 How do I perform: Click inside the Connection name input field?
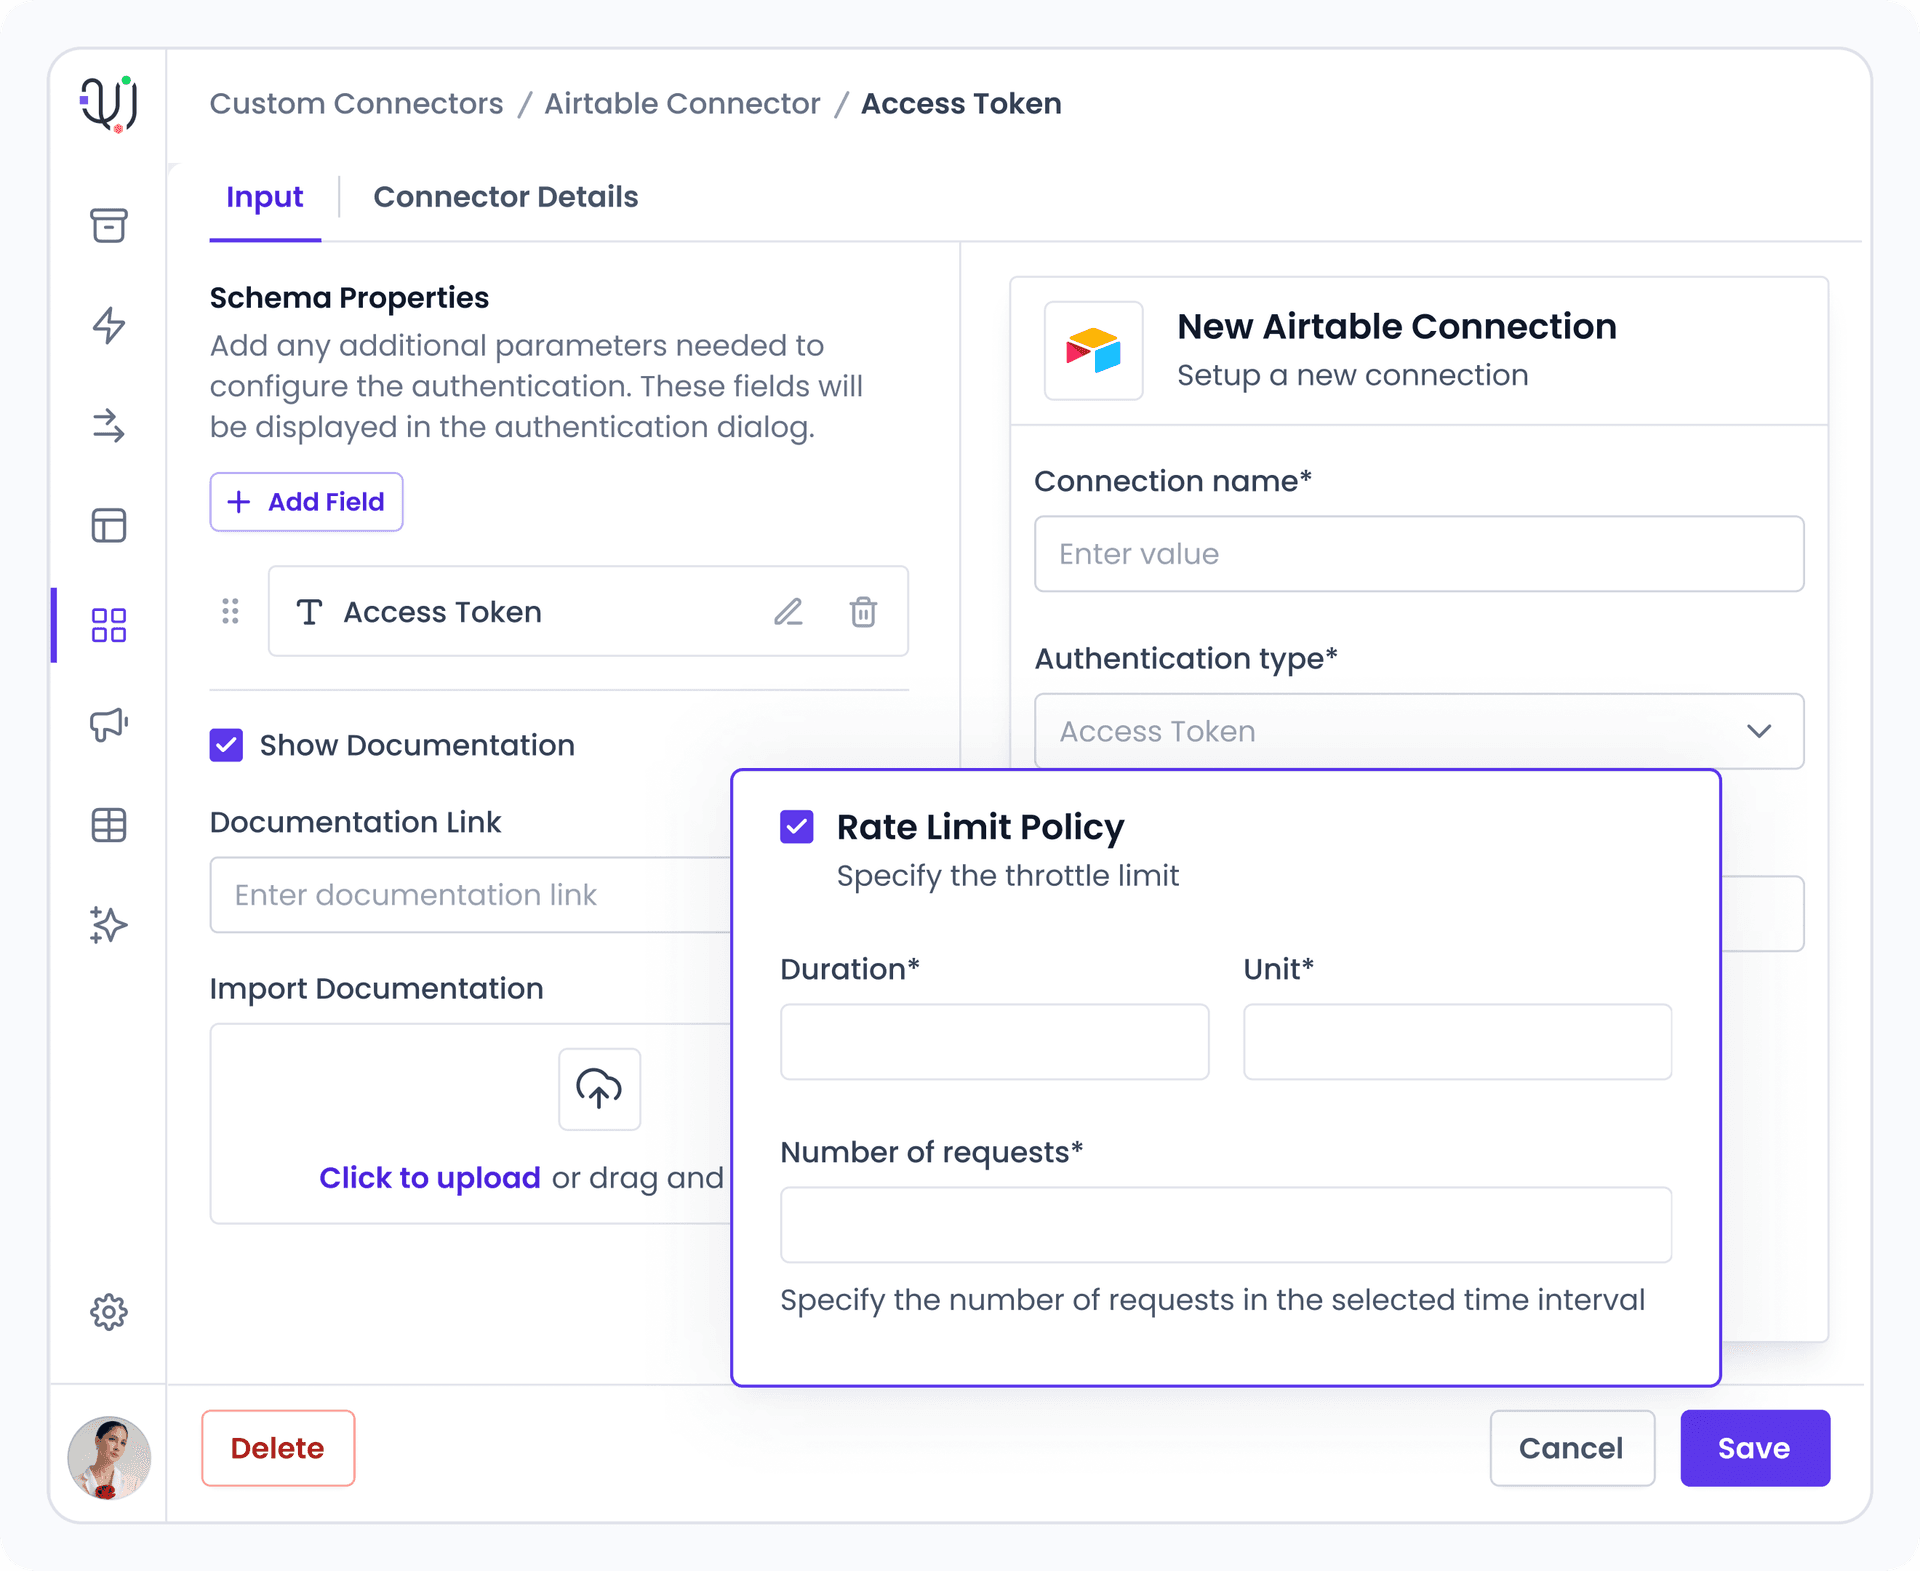(1418, 553)
